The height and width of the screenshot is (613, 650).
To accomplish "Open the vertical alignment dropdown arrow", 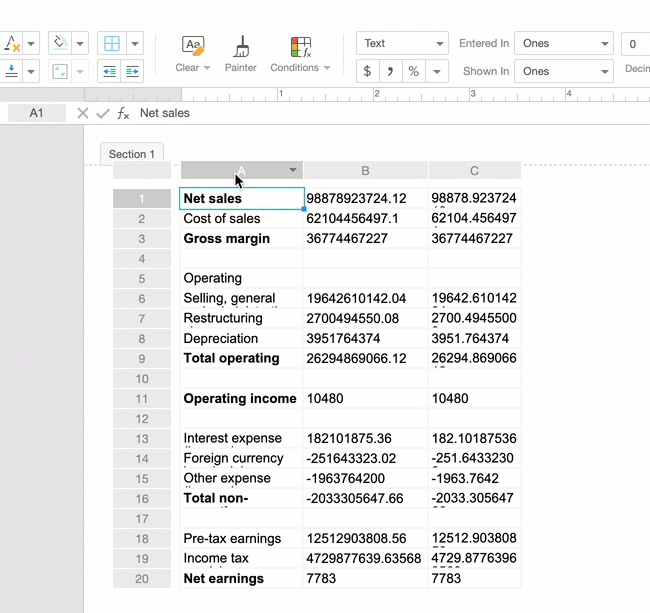I will [x=31, y=71].
